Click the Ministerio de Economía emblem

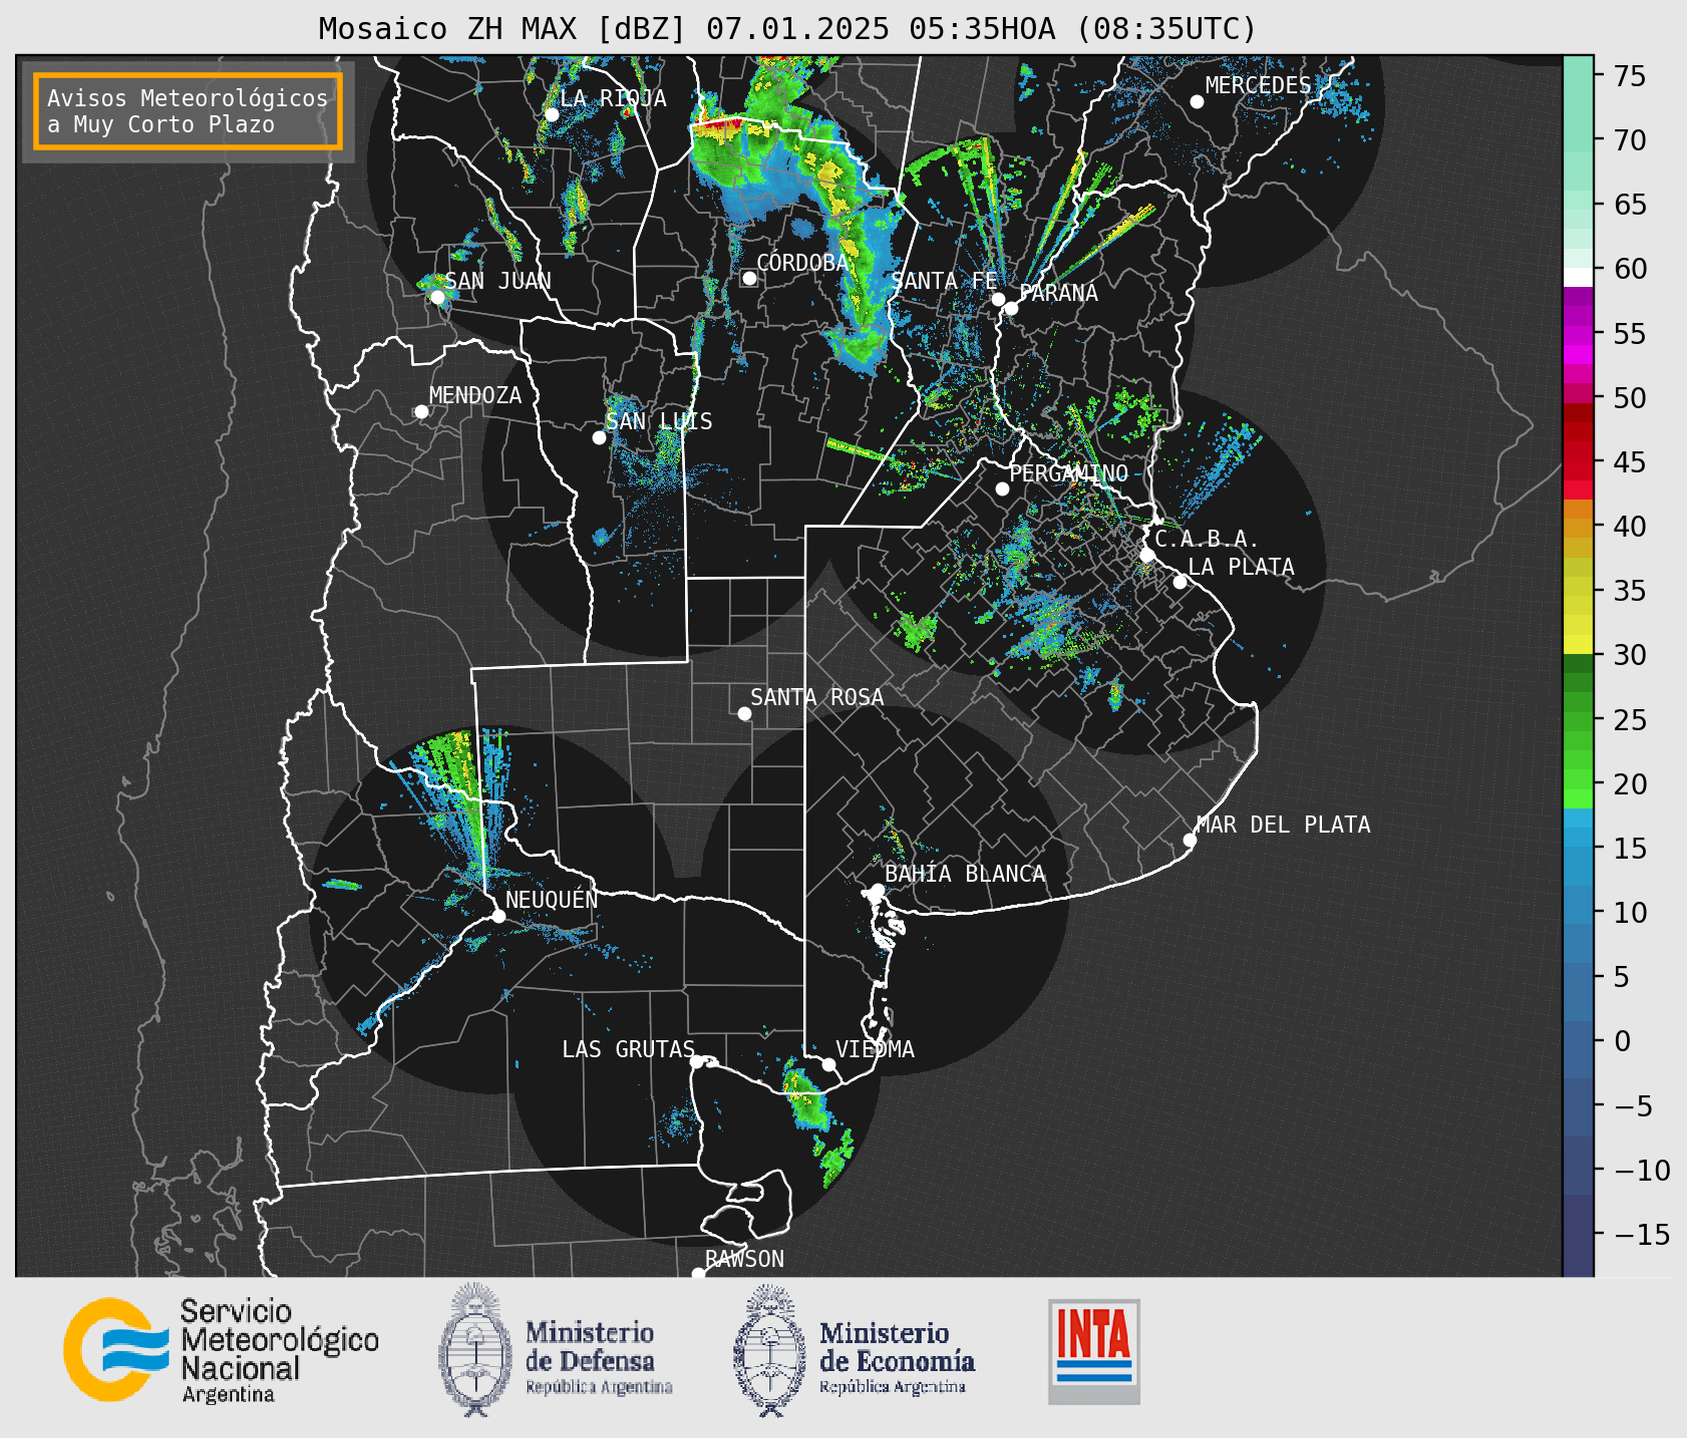[x=770, y=1350]
